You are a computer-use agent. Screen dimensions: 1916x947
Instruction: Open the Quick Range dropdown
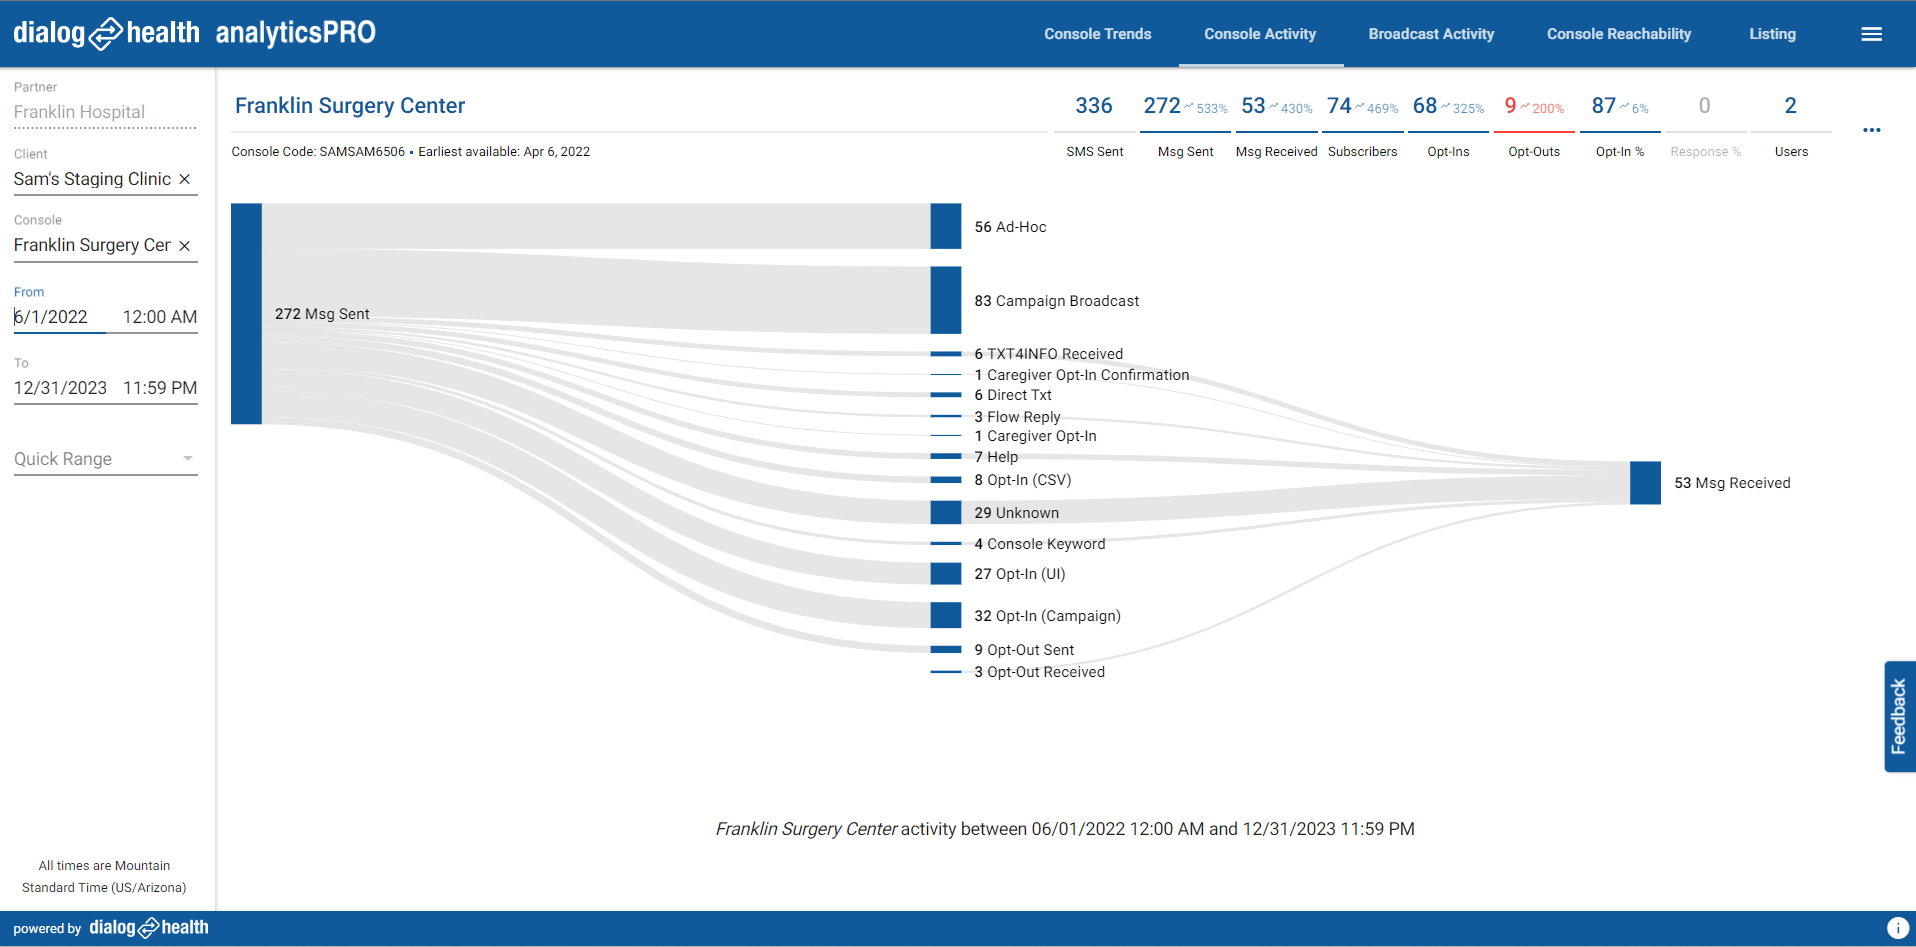pyautogui.click(x=106, y=459)
